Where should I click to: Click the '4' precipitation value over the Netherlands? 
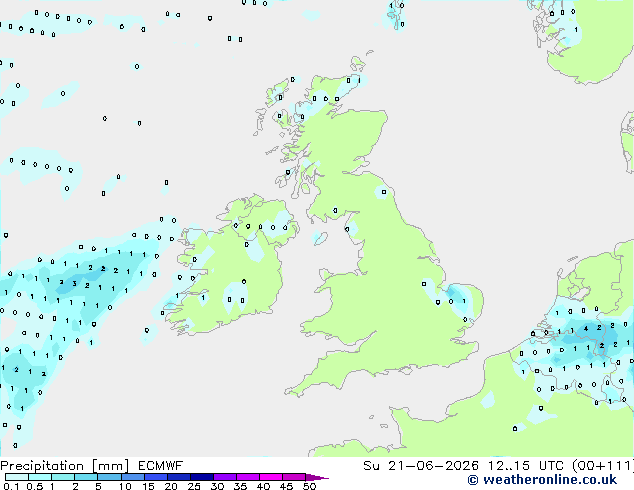point(586,329)
